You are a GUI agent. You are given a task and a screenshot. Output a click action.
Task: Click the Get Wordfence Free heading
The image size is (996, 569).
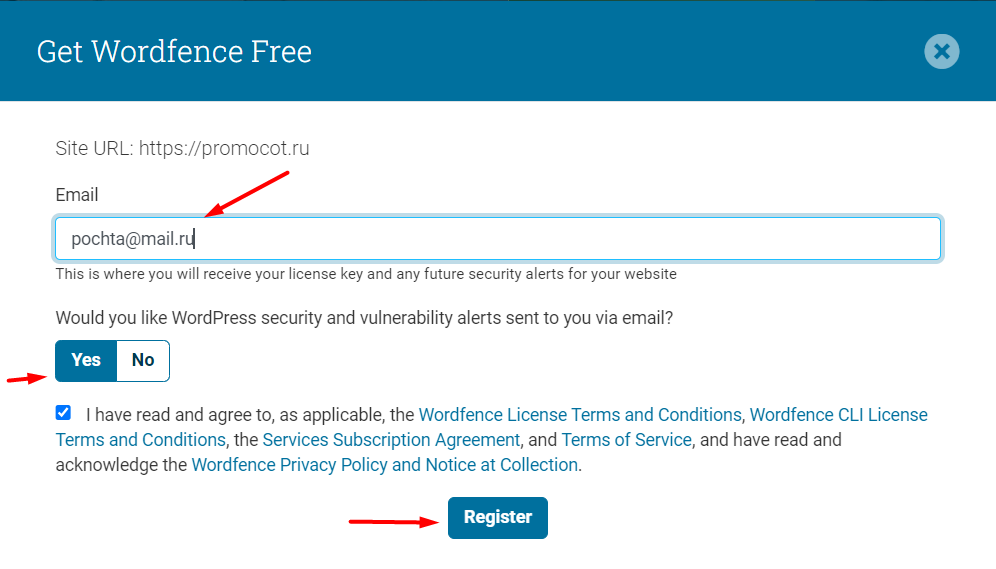point(174,51)
